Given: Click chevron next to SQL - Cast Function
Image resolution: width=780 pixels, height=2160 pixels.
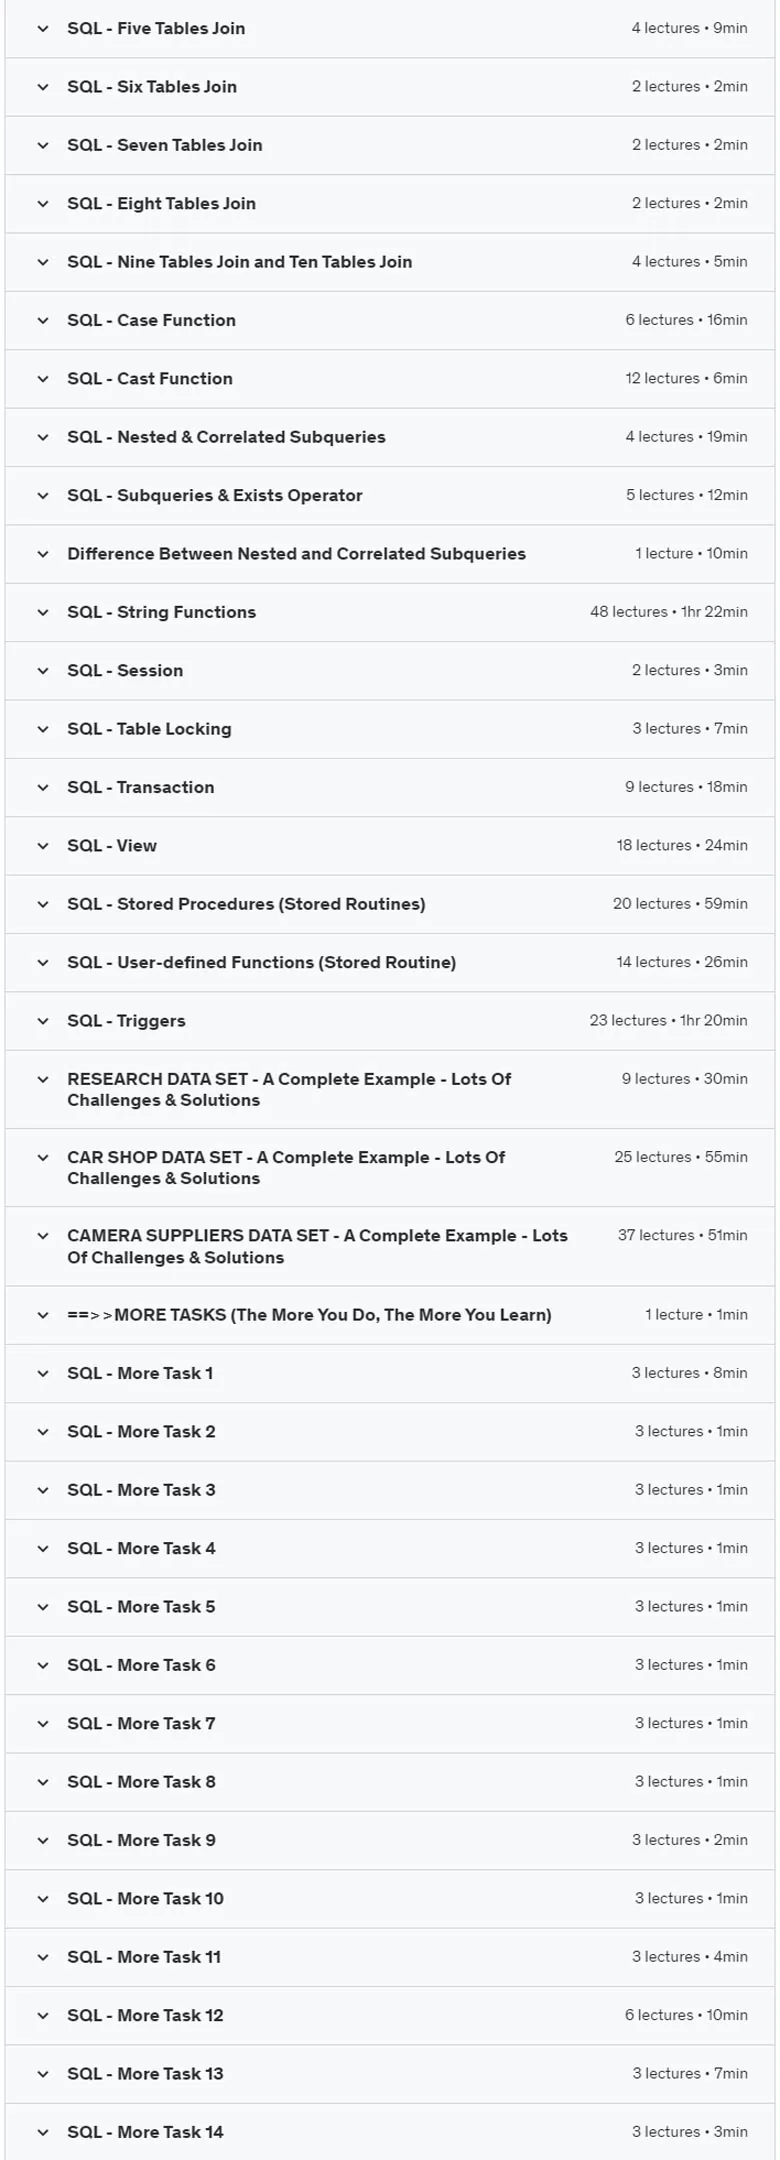Looking at the screenshot, I should (x=43, y=379).
